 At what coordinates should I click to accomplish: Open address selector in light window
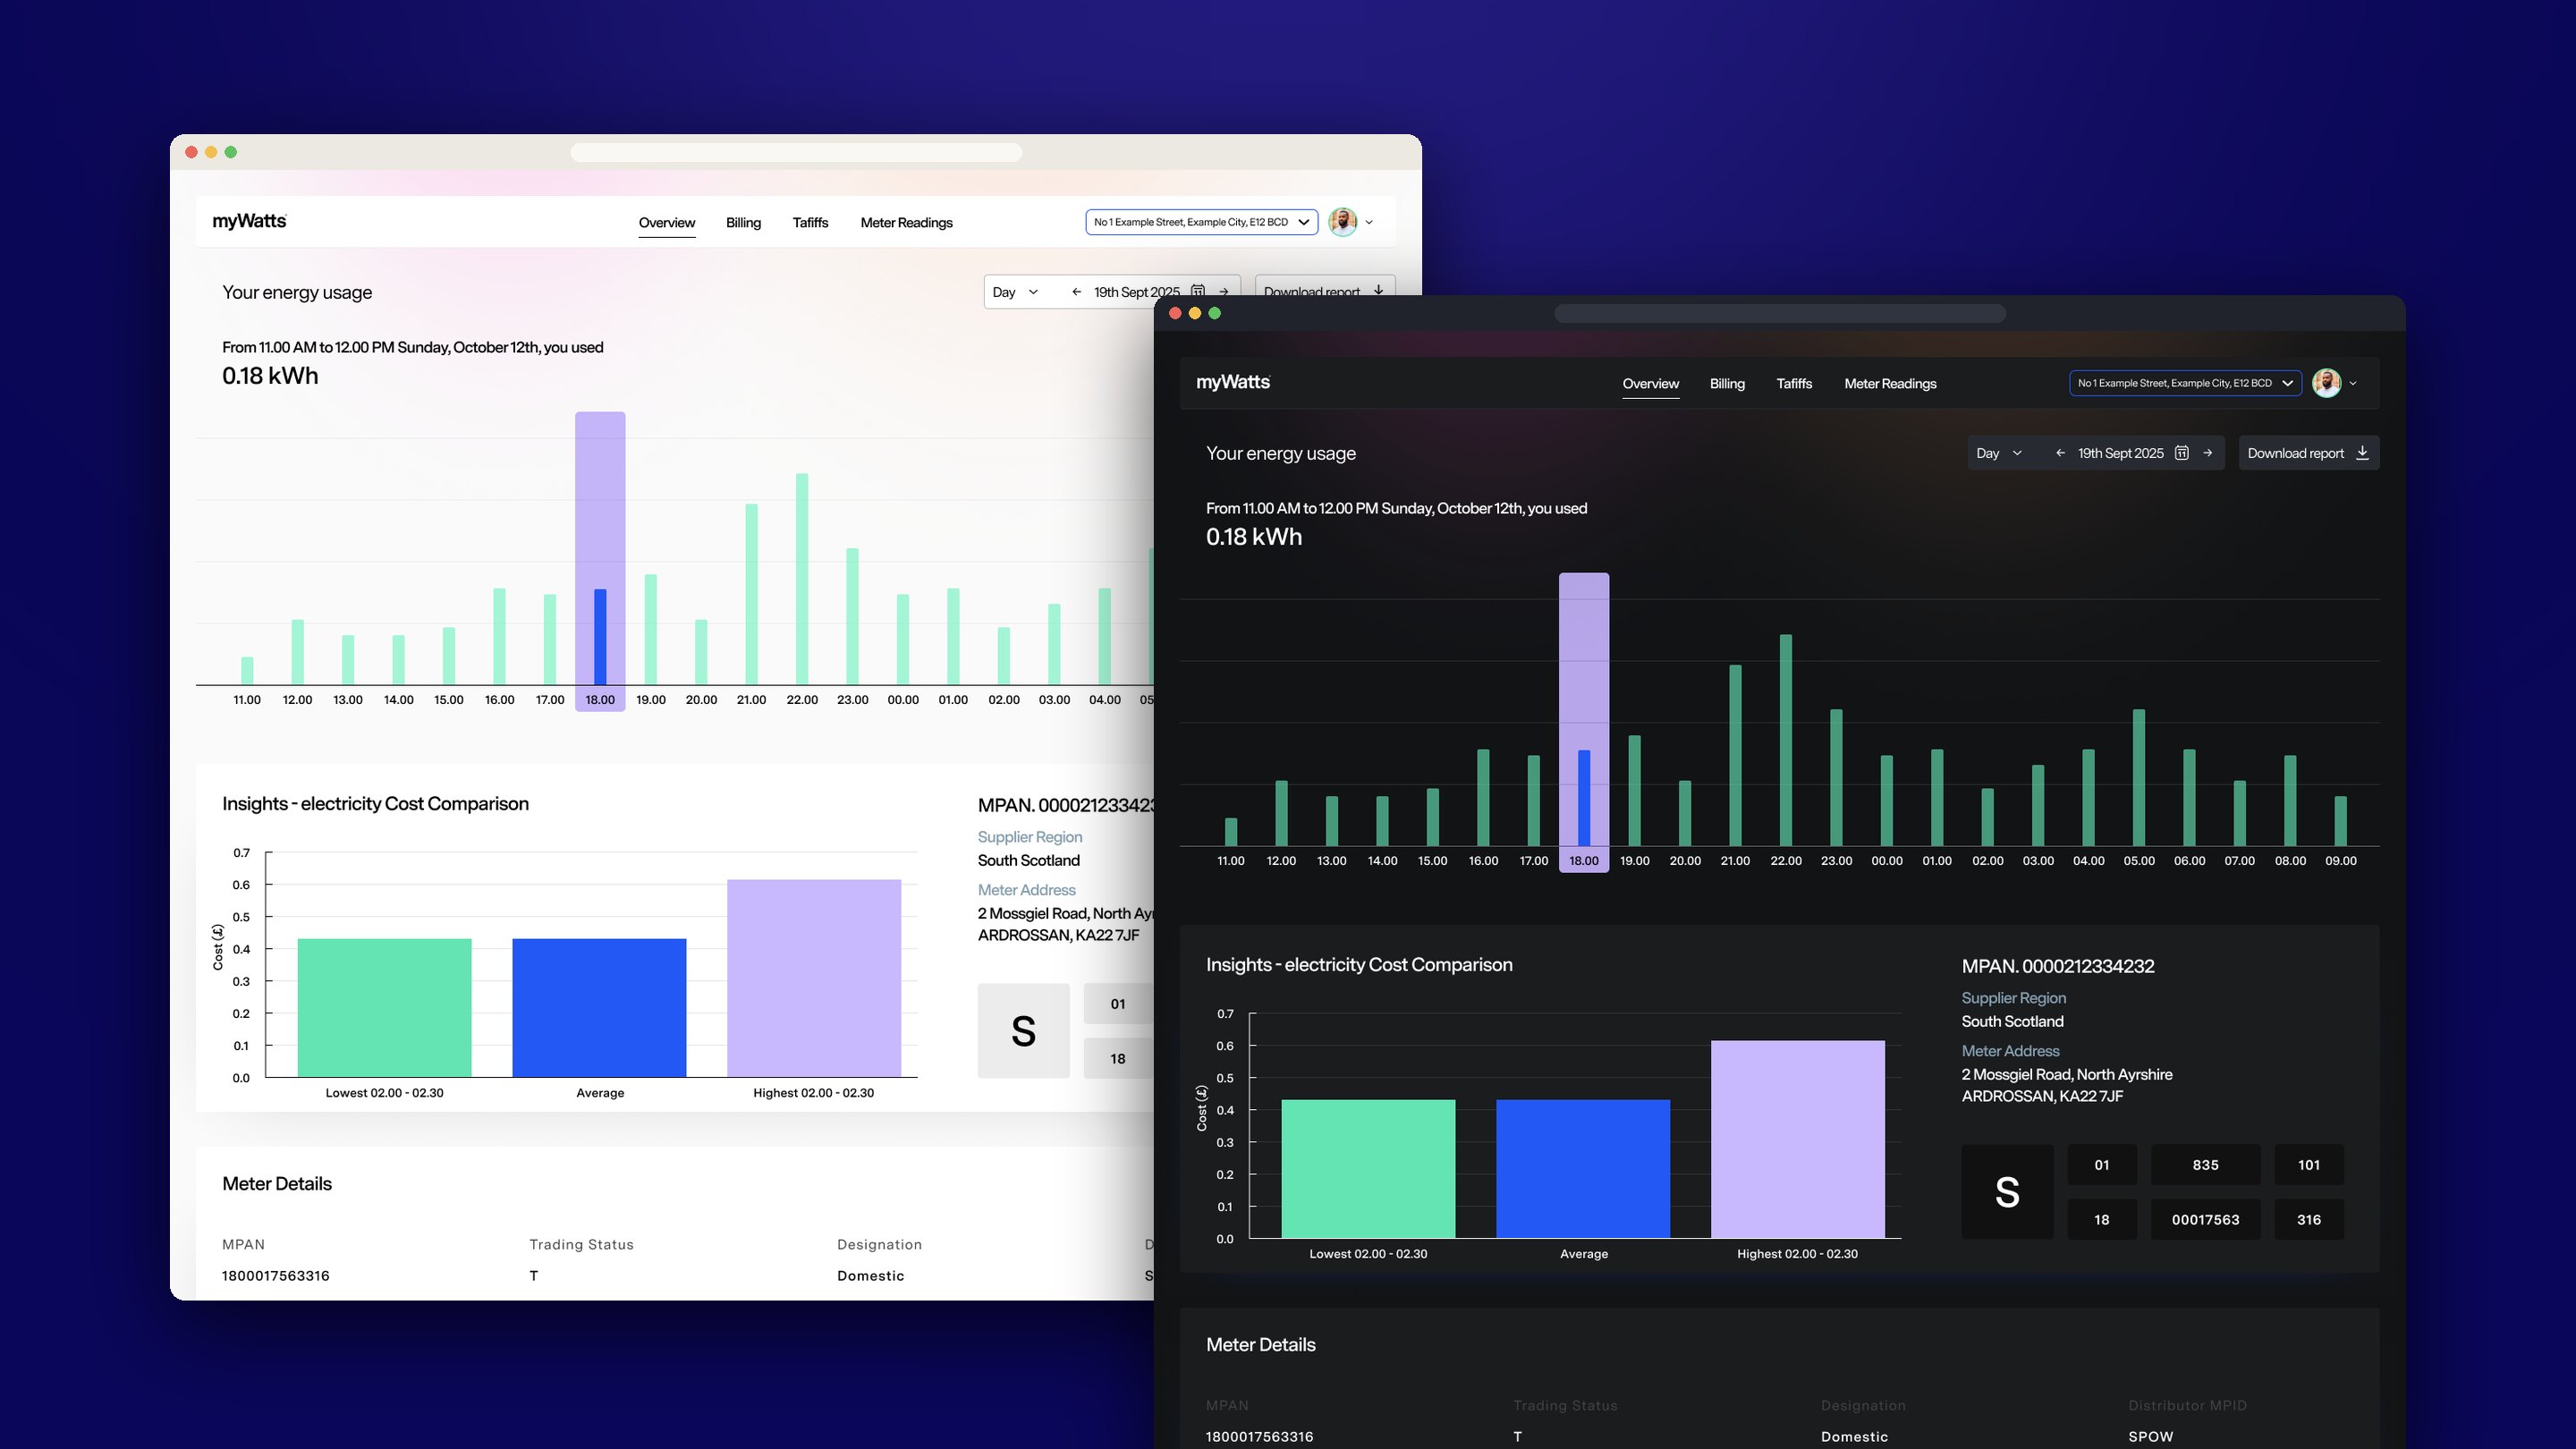[x=1201, y=222]
